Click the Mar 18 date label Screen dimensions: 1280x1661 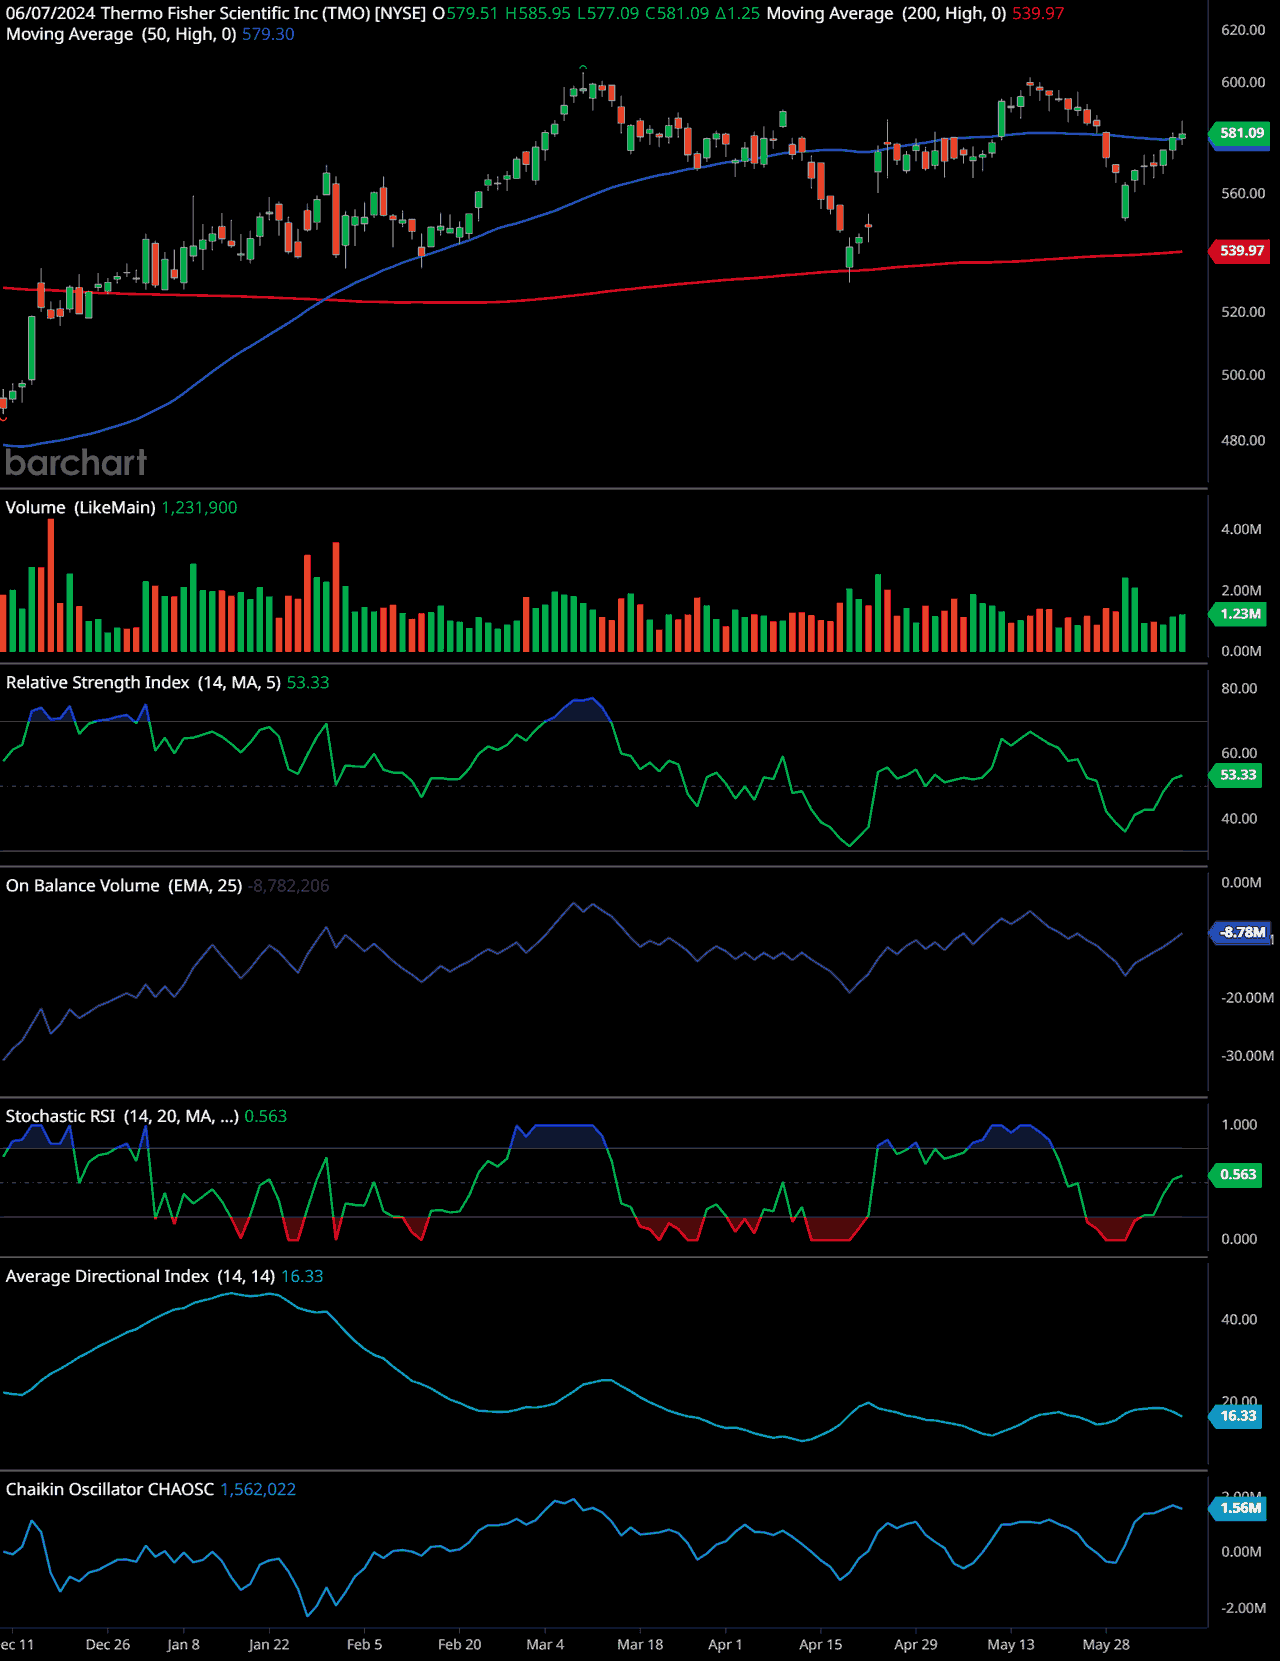point(640,1645)
